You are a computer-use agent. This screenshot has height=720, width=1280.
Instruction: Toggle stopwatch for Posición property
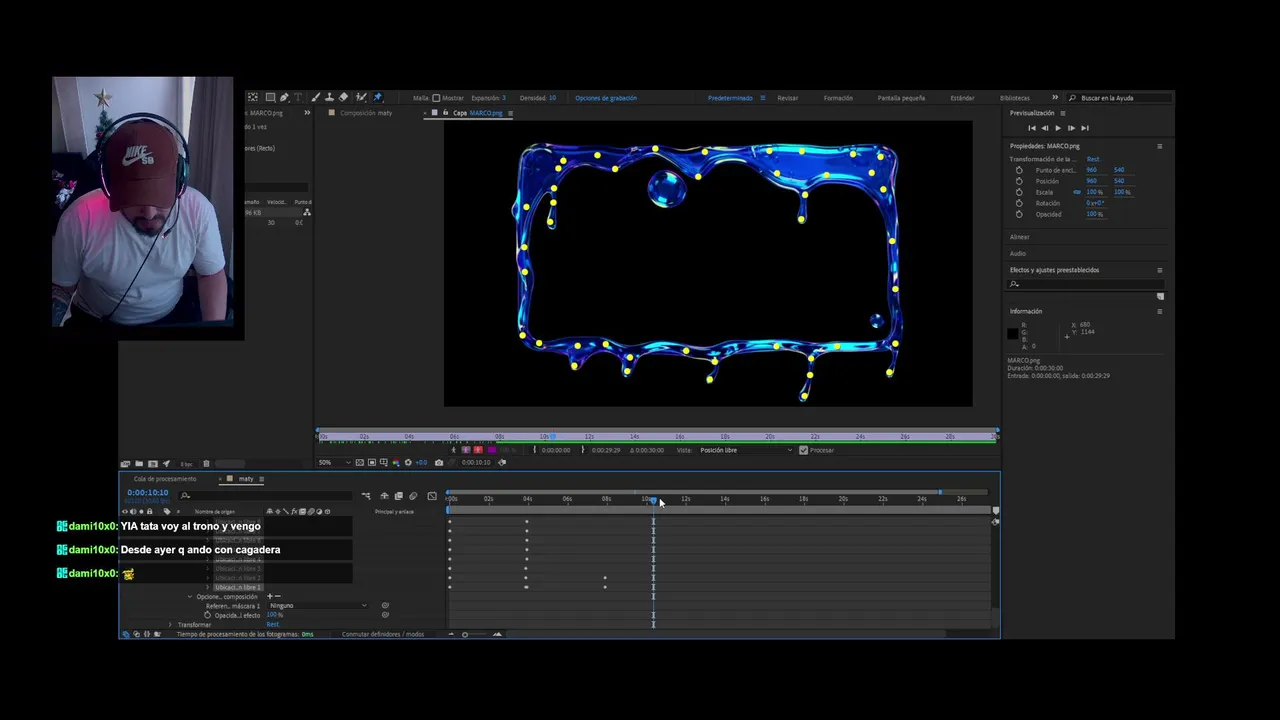click(x=1019, y=181)
